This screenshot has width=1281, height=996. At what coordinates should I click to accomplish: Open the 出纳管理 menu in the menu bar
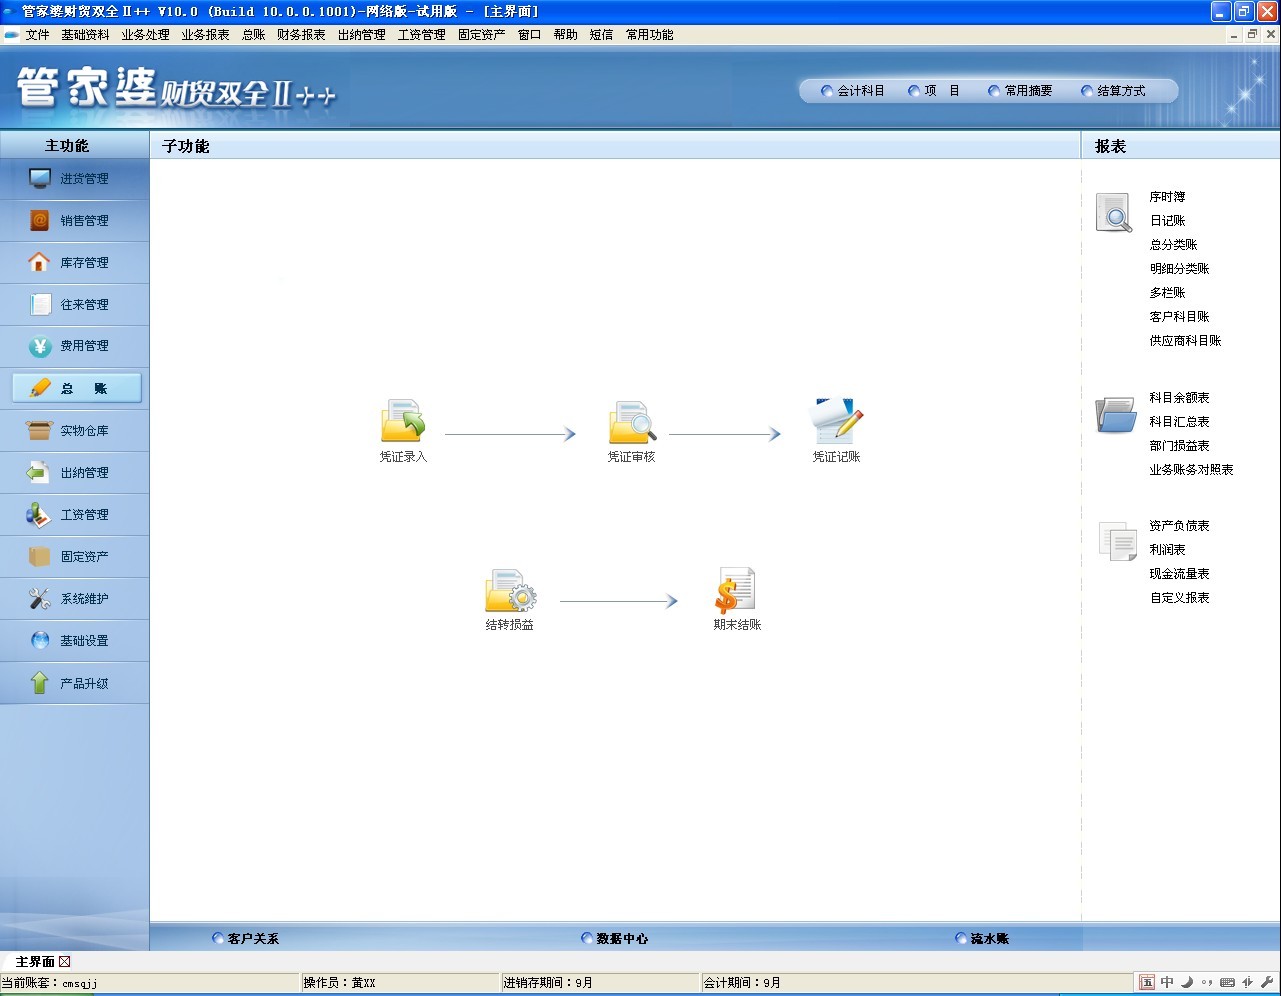(x=362, y=35)
